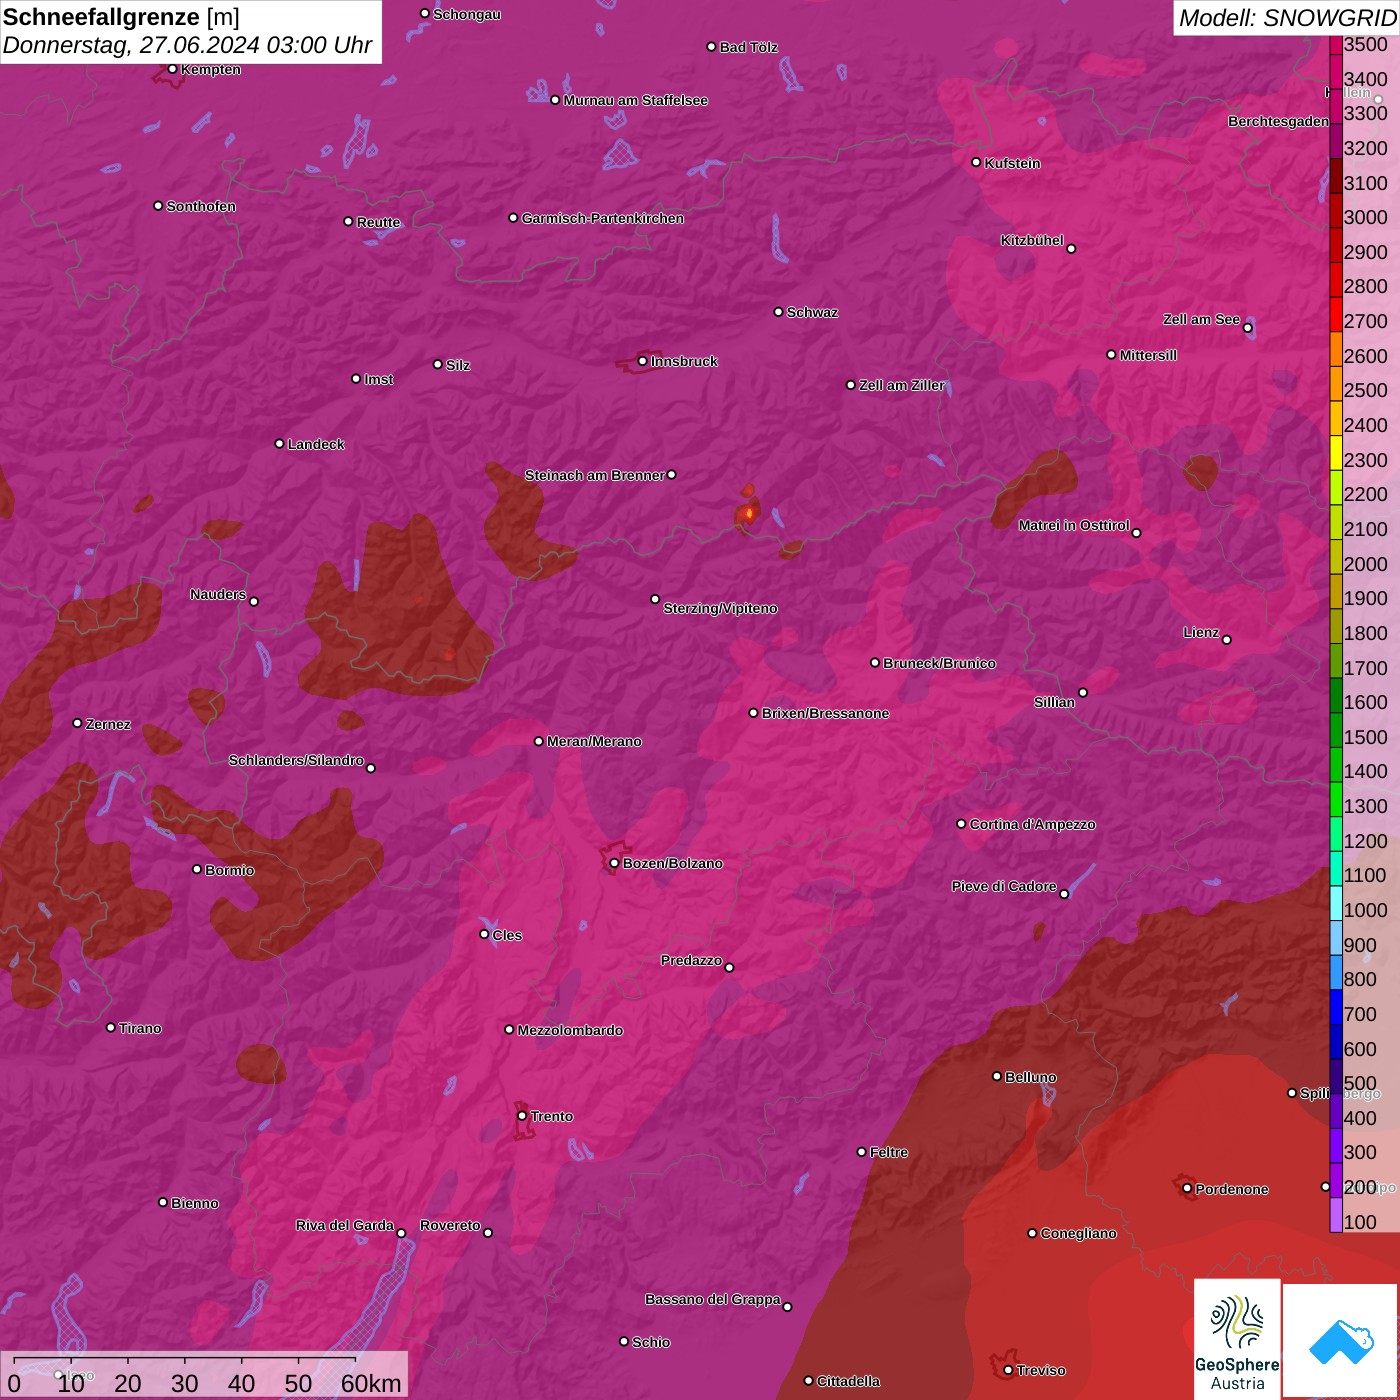Viewport: 1400px width, 1400px height.
Task: Click the Belluno location dot
Action: (997, 1076)
